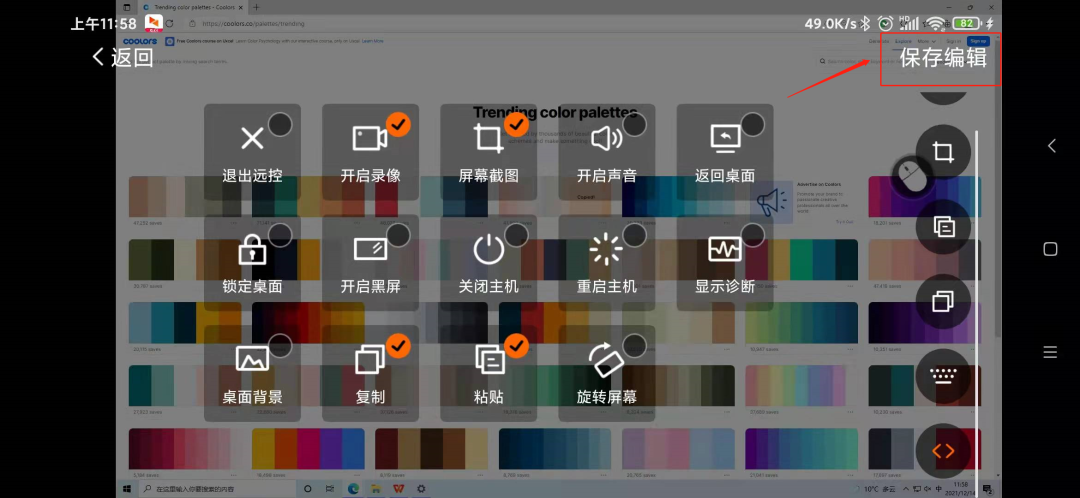
Task: Tap the floating paste round button
Action: click(943, 227)
